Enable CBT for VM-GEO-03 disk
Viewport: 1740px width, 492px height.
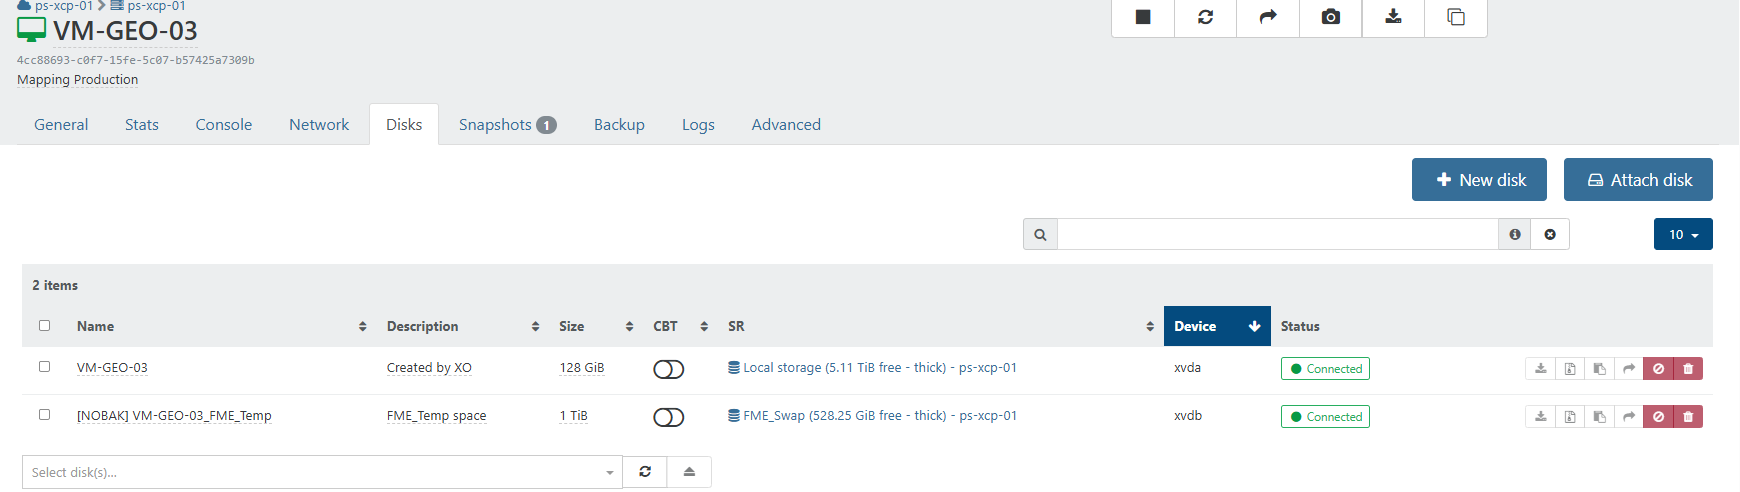(x=668, y=369)
